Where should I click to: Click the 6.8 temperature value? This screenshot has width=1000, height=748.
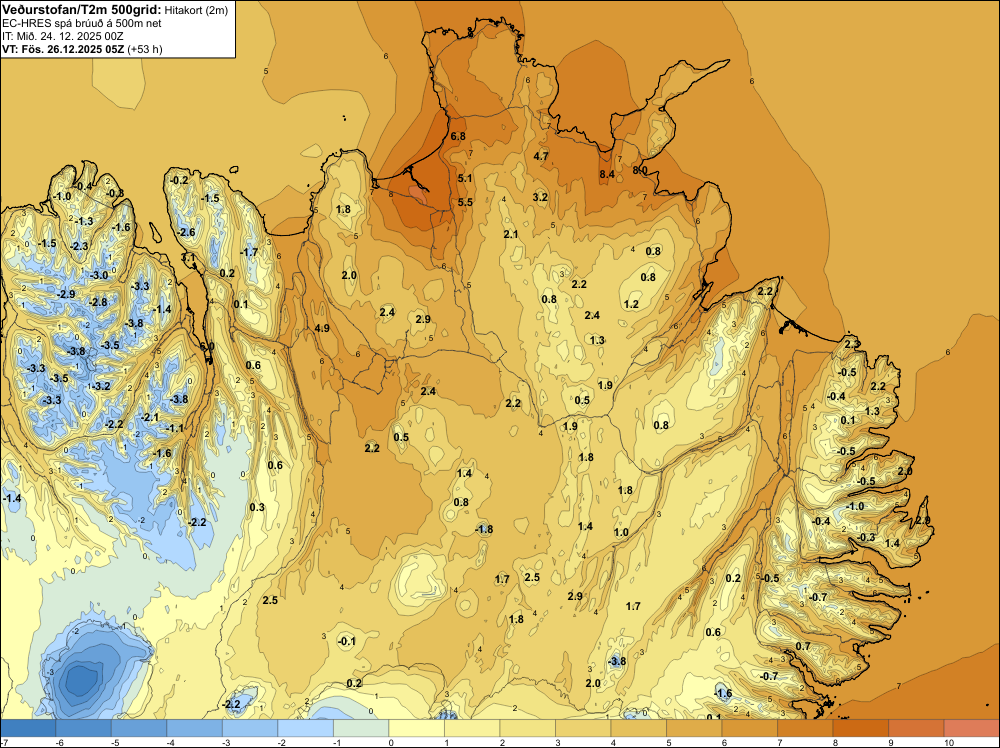pos(458,136)
